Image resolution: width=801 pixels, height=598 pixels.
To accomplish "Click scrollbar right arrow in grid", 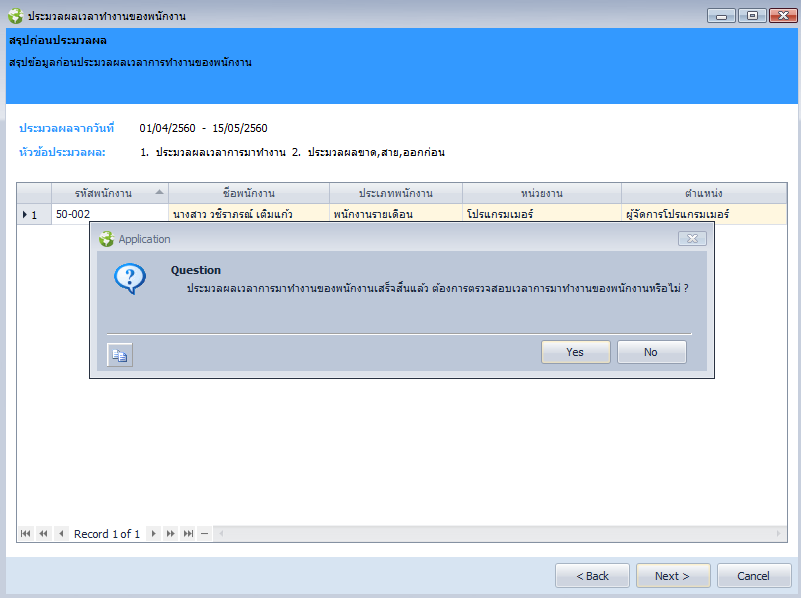I will pyautogui.click(x=779, y=534).
